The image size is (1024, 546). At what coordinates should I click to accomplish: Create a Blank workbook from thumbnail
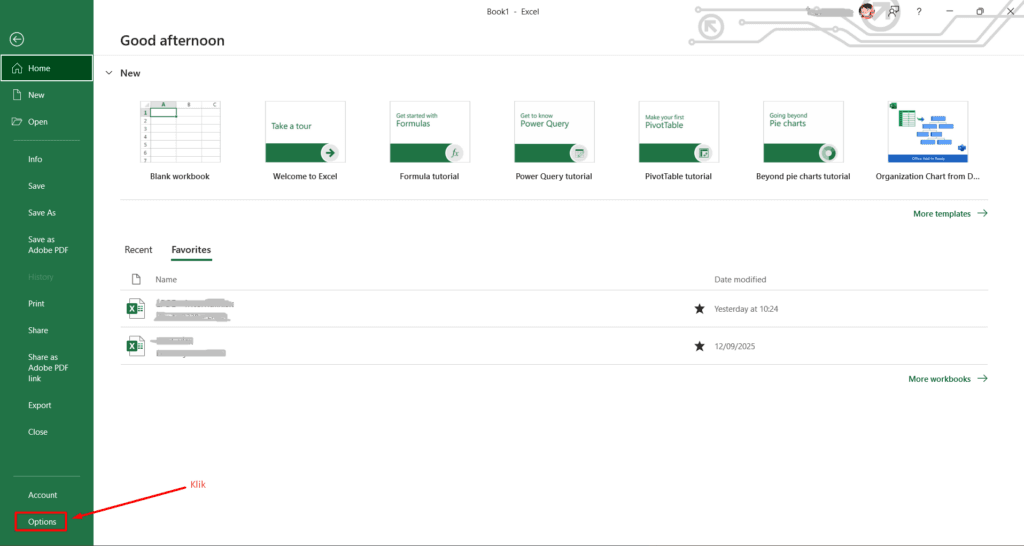pos(179,132)
